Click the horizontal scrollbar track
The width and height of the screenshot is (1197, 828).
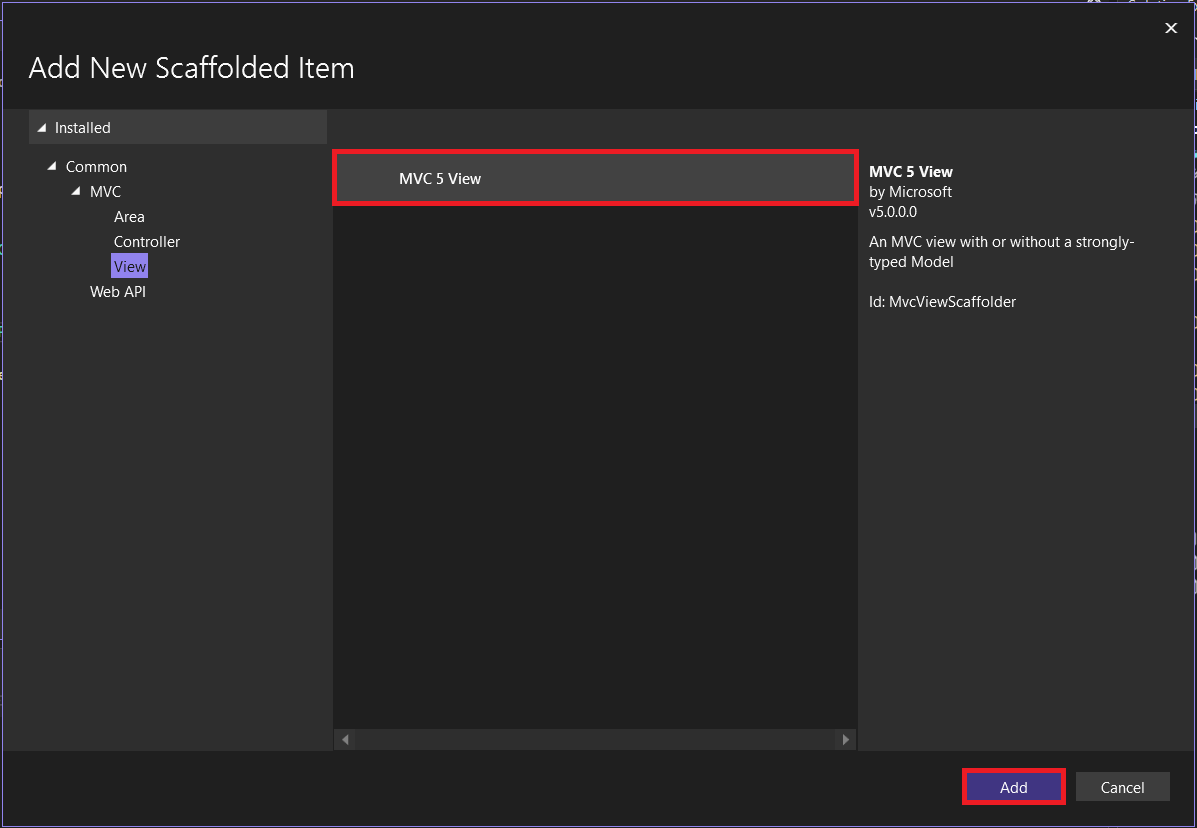coord(595,740)
